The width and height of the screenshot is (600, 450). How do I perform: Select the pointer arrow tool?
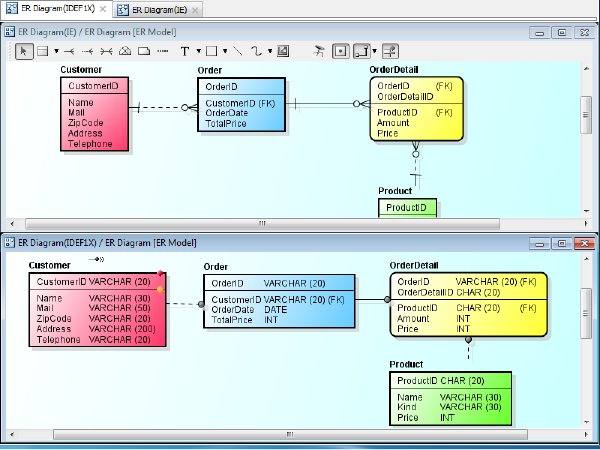(25, 50)
